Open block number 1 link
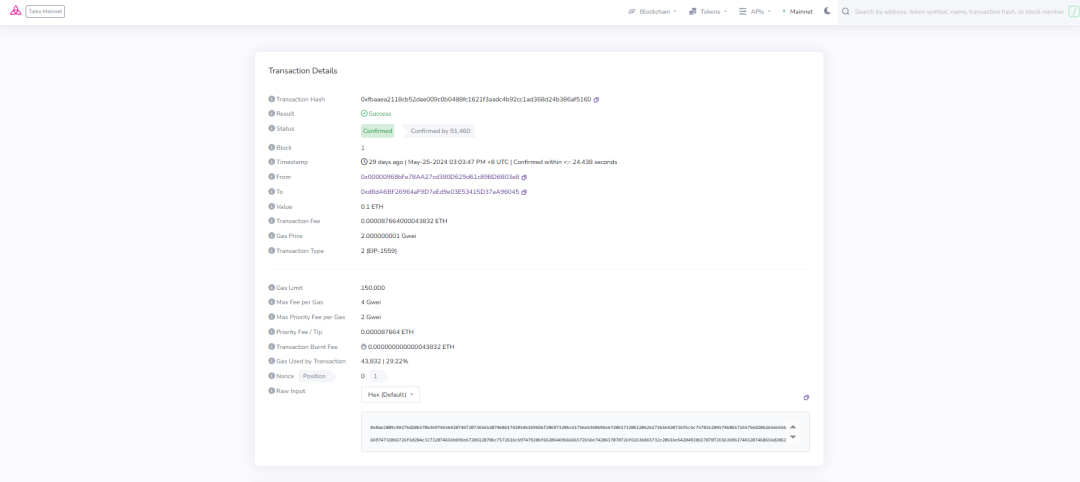The image size is (1080, 482). tap(363, 147)
